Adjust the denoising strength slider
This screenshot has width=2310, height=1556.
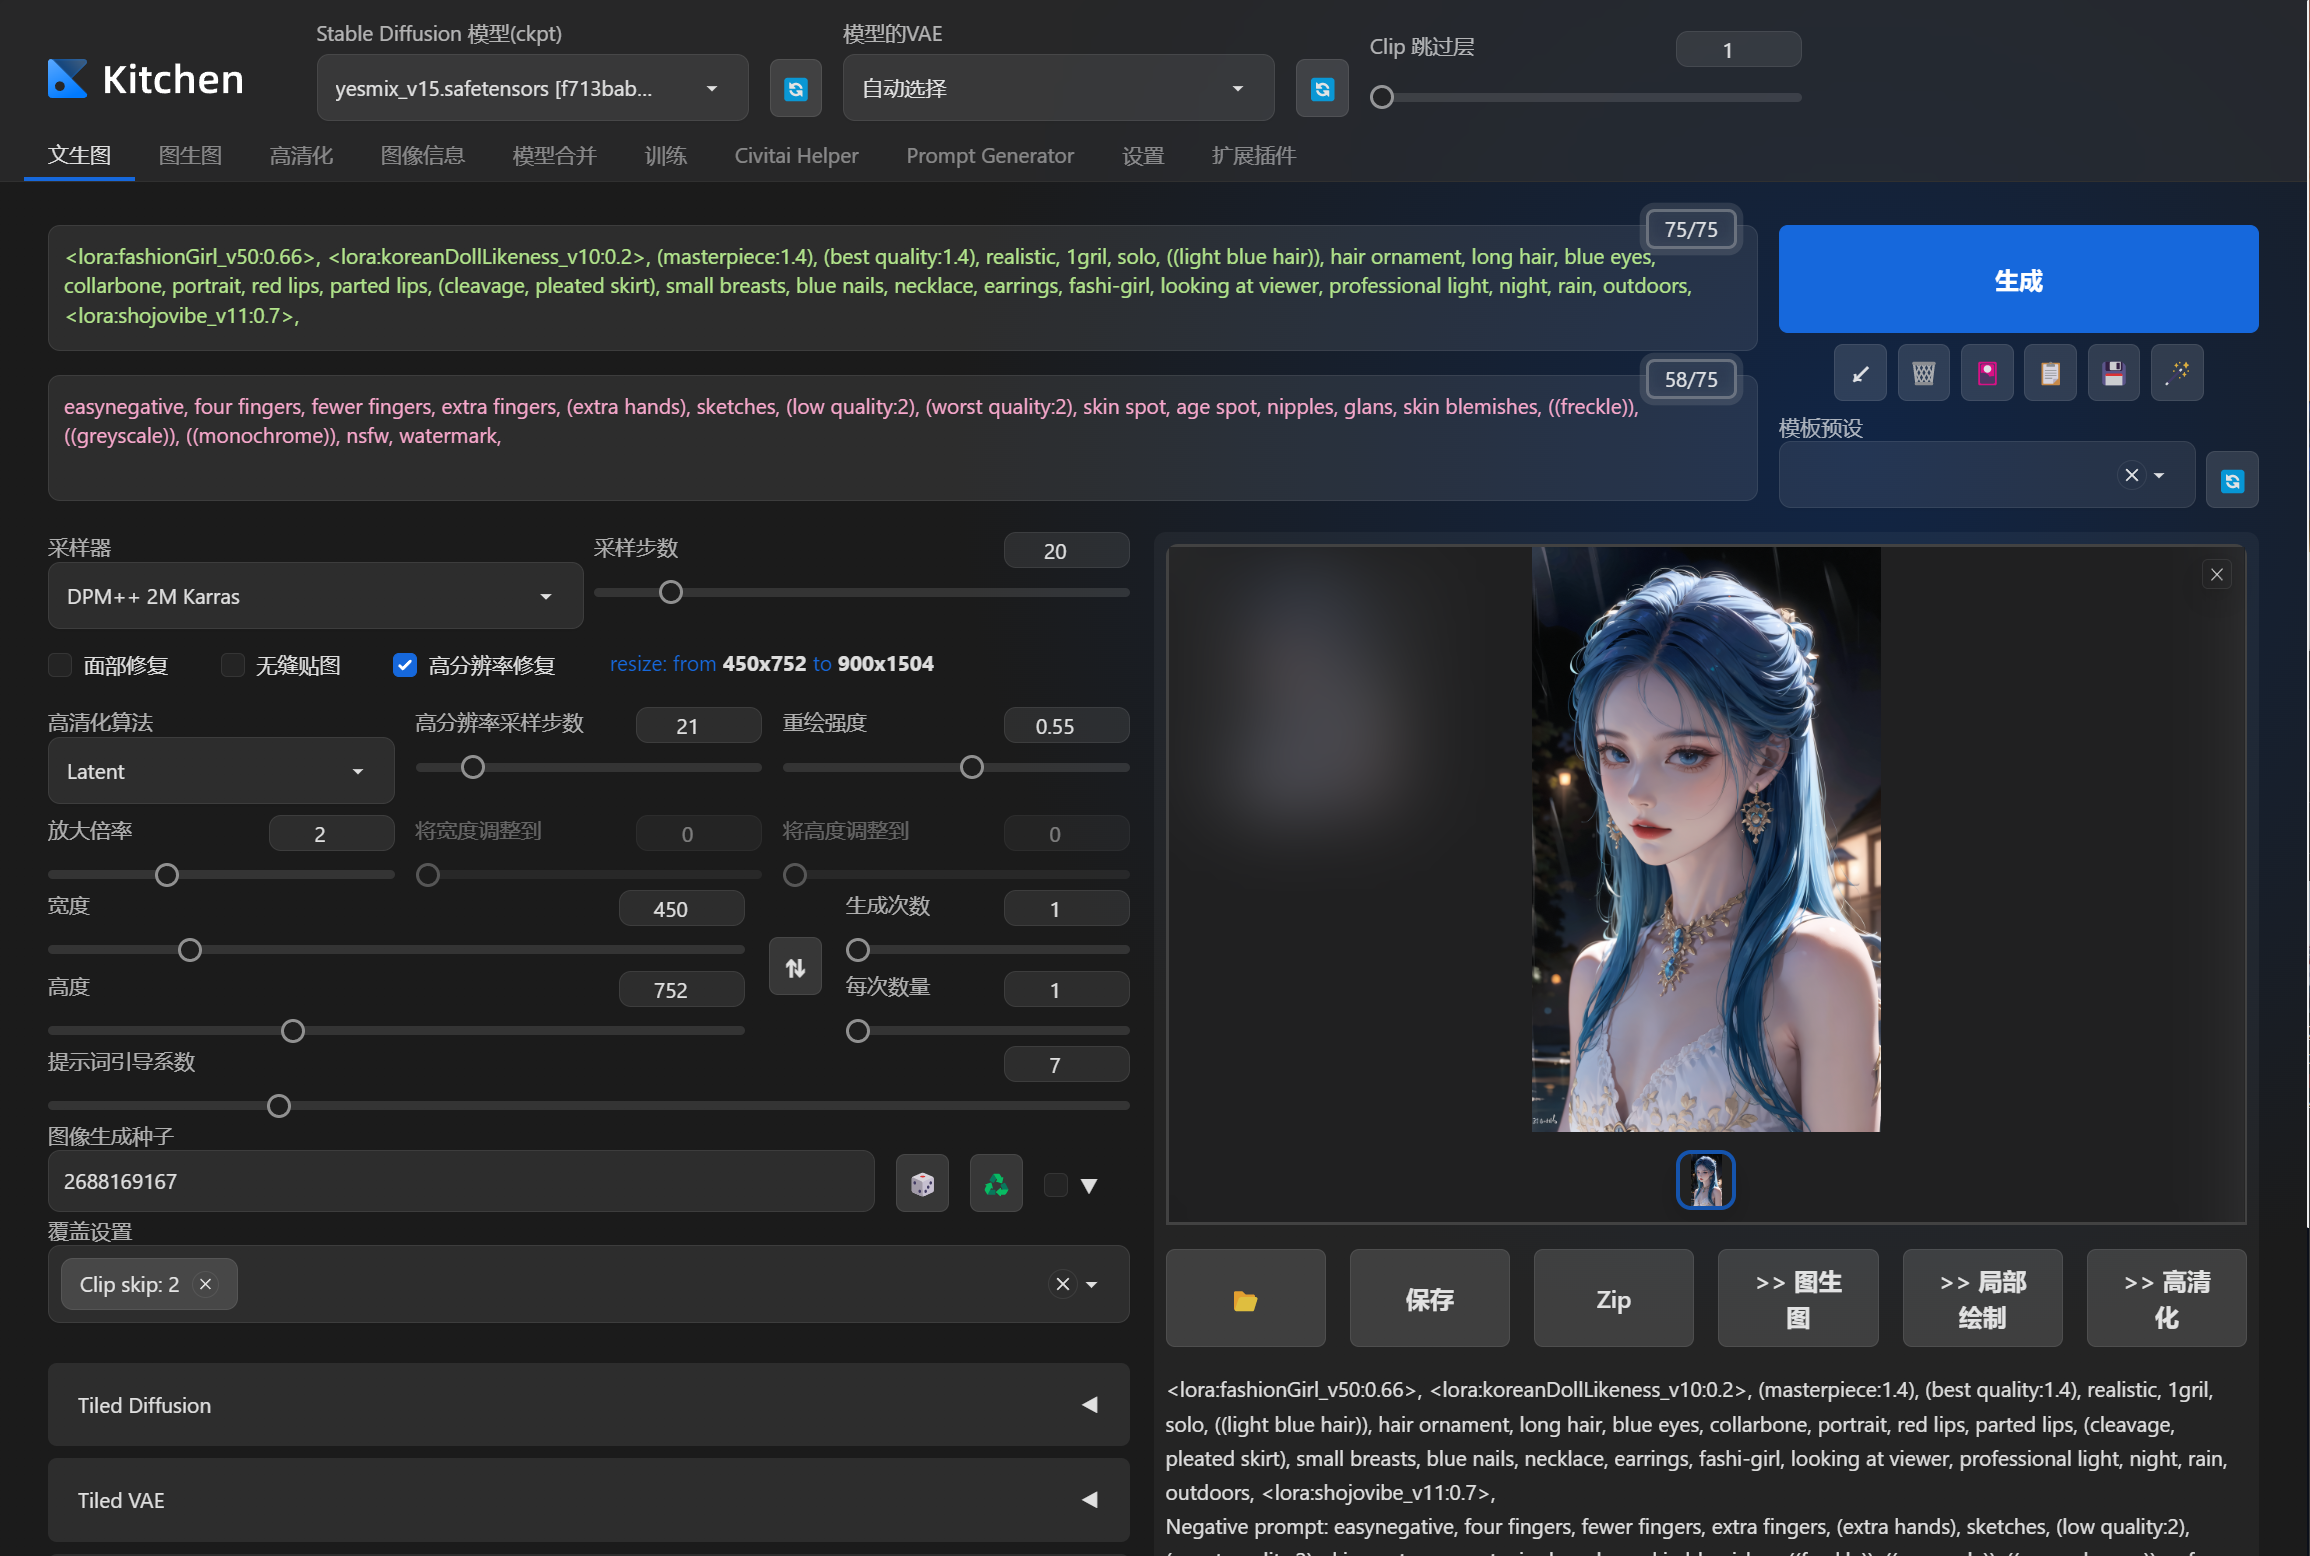956,767
